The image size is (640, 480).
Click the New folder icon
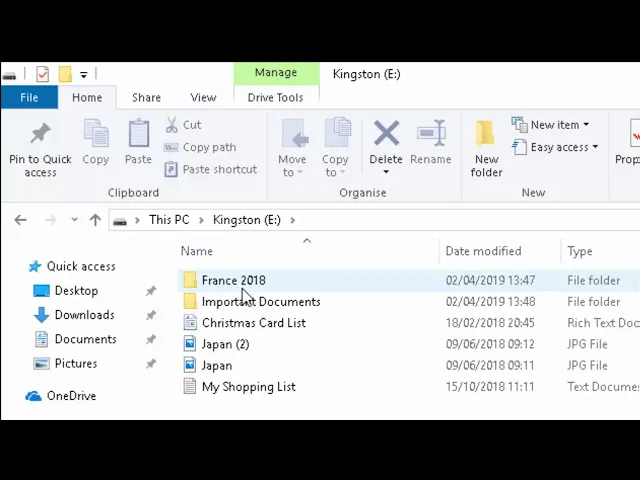pos(485,134)
